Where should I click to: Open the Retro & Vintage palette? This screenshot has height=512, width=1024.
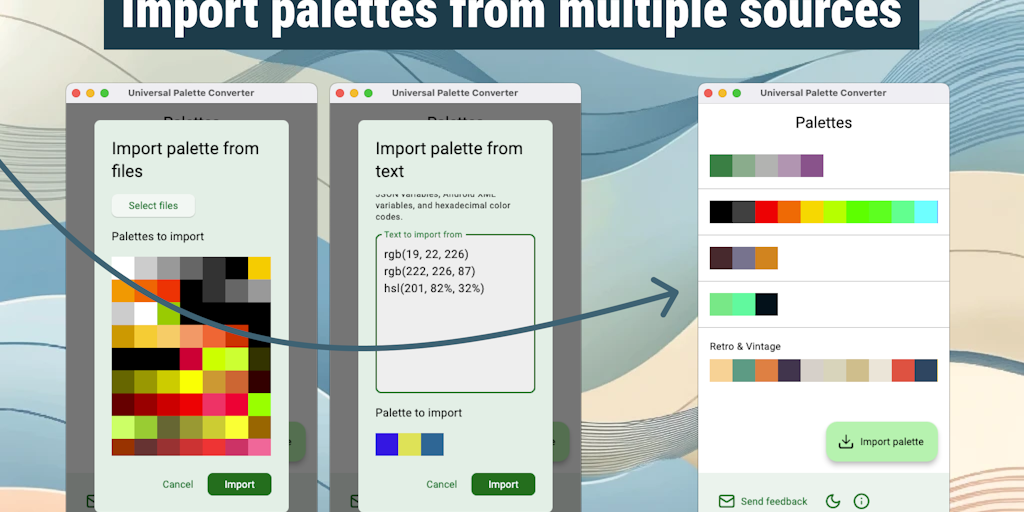pyautogui.click(x=824, y=361)
